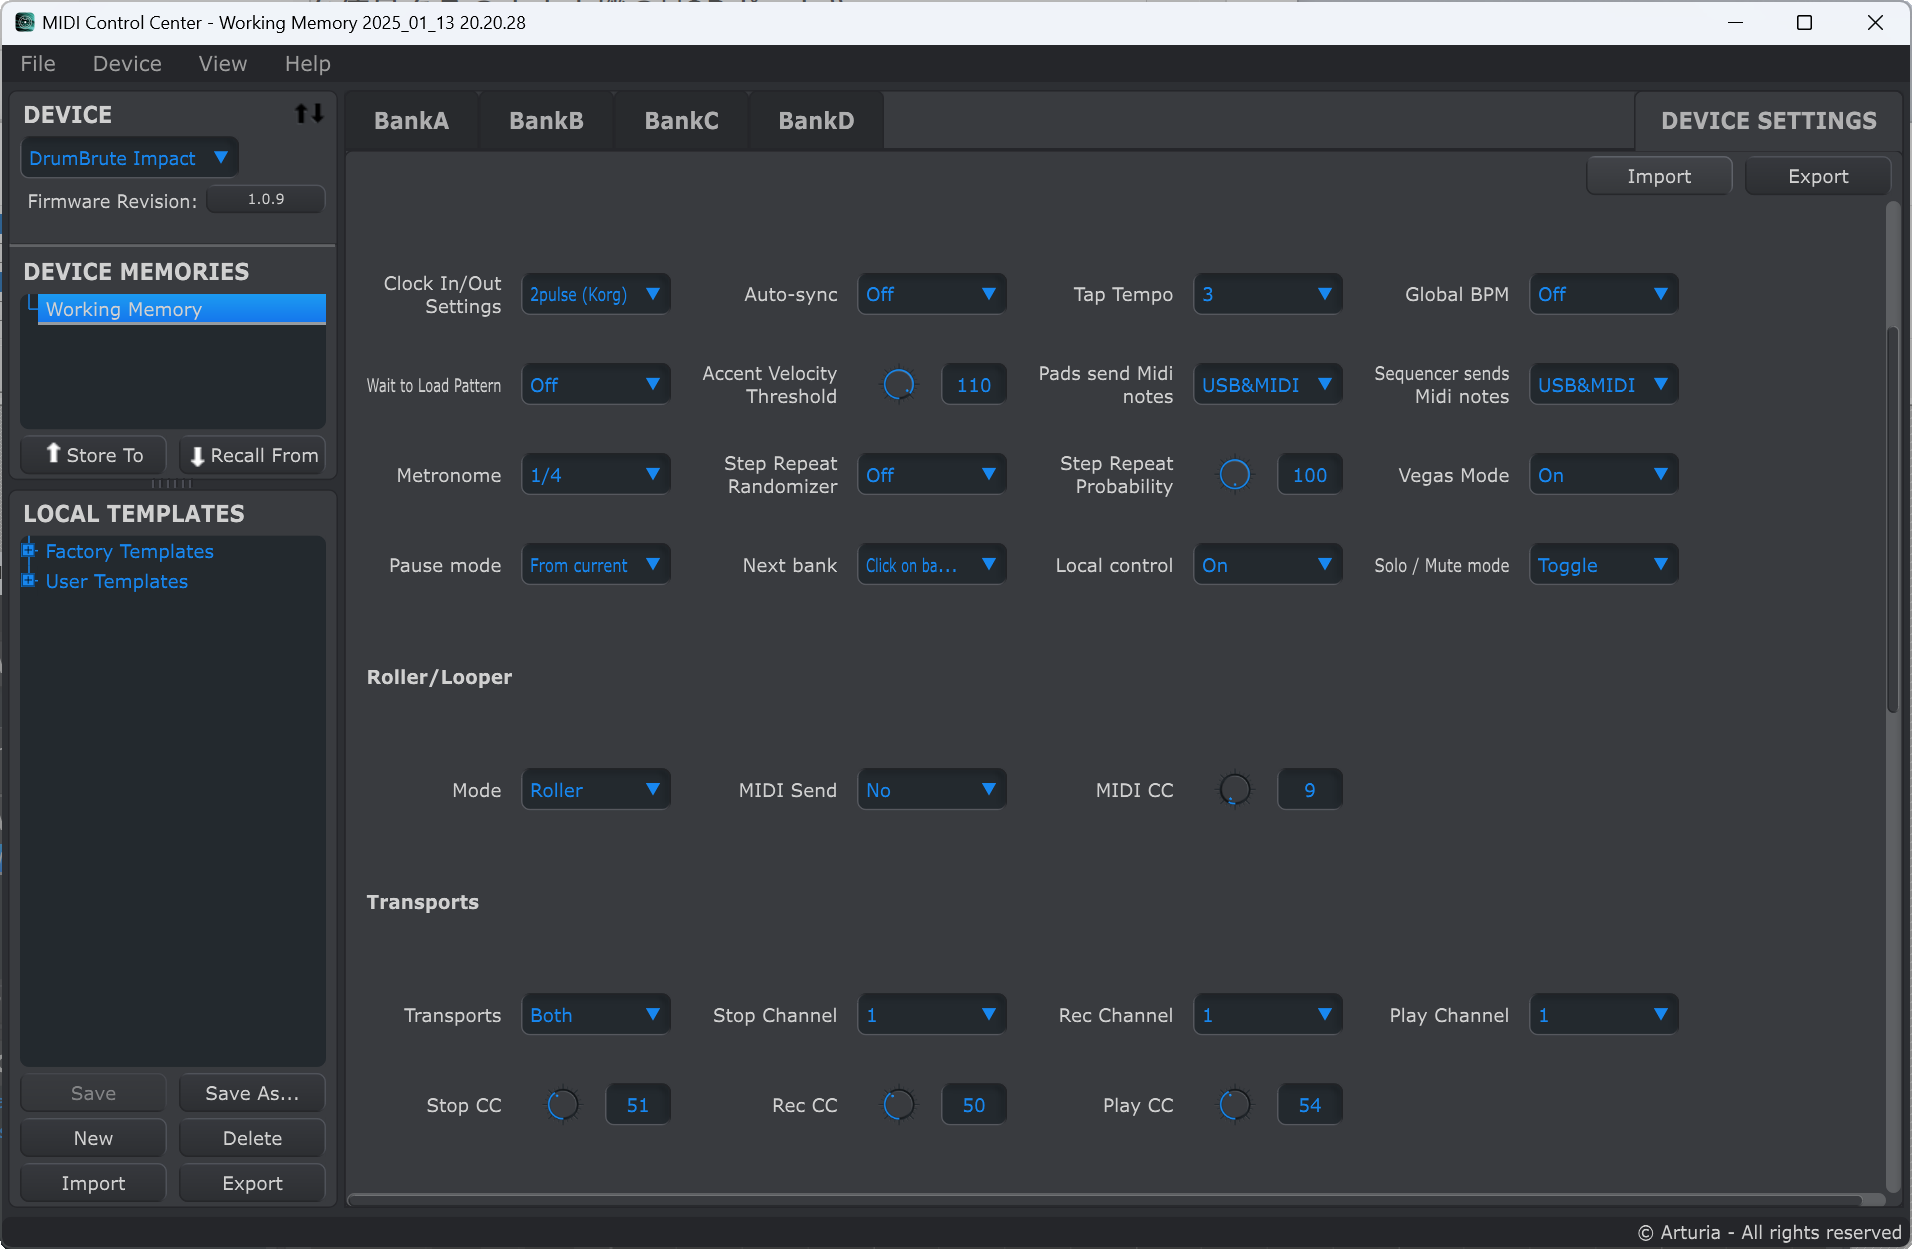Image resolution: width=1912 pixels, height=1249 pixels.
Task: Open the Solo / Mute mode dropdown
Action: pyautogui.click(x=1604, y=565)
